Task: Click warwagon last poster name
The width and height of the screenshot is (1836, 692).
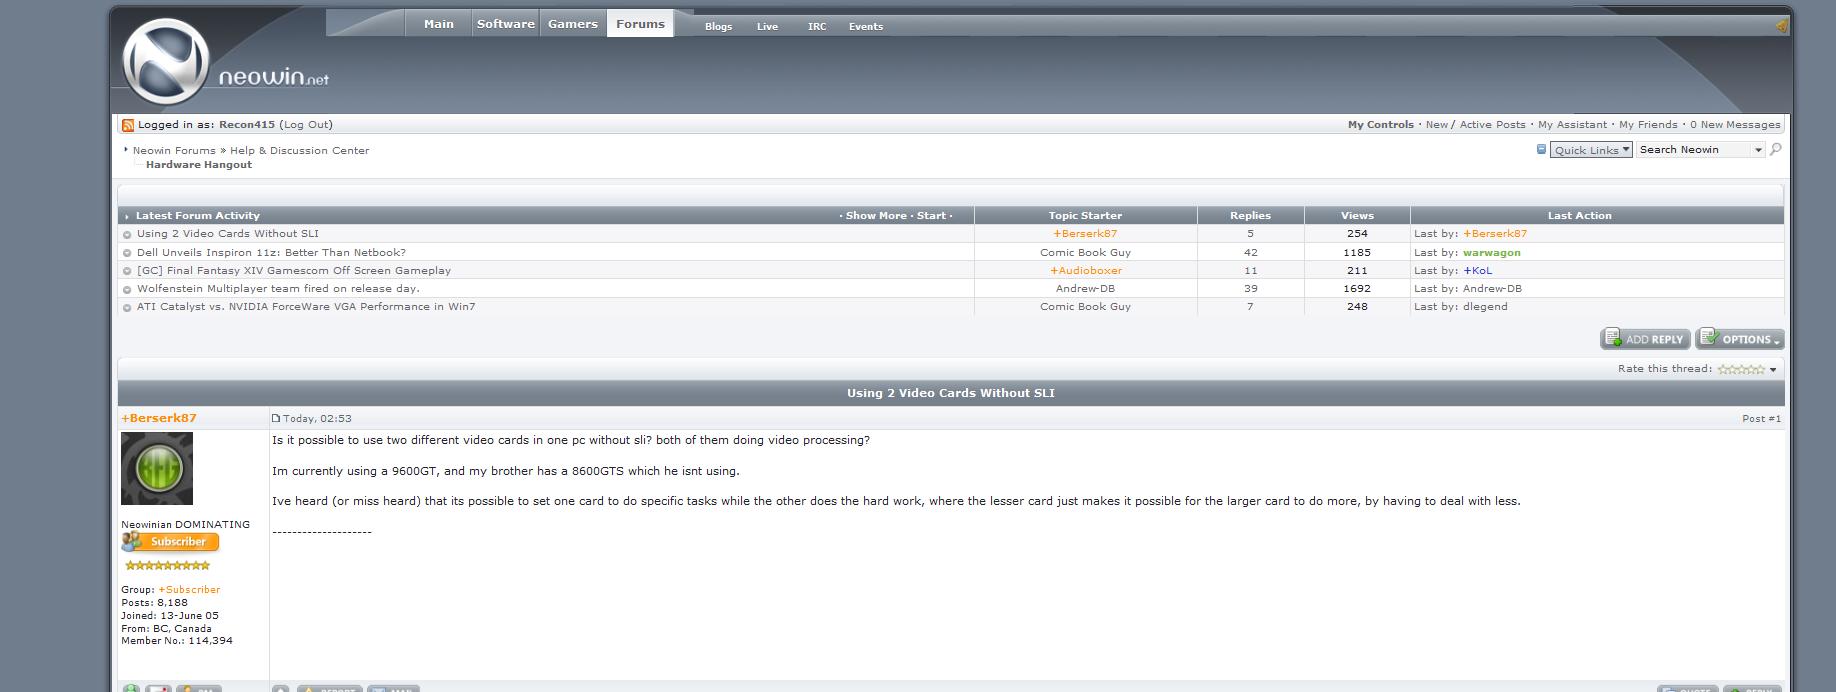Action: tap(1491, 253)
